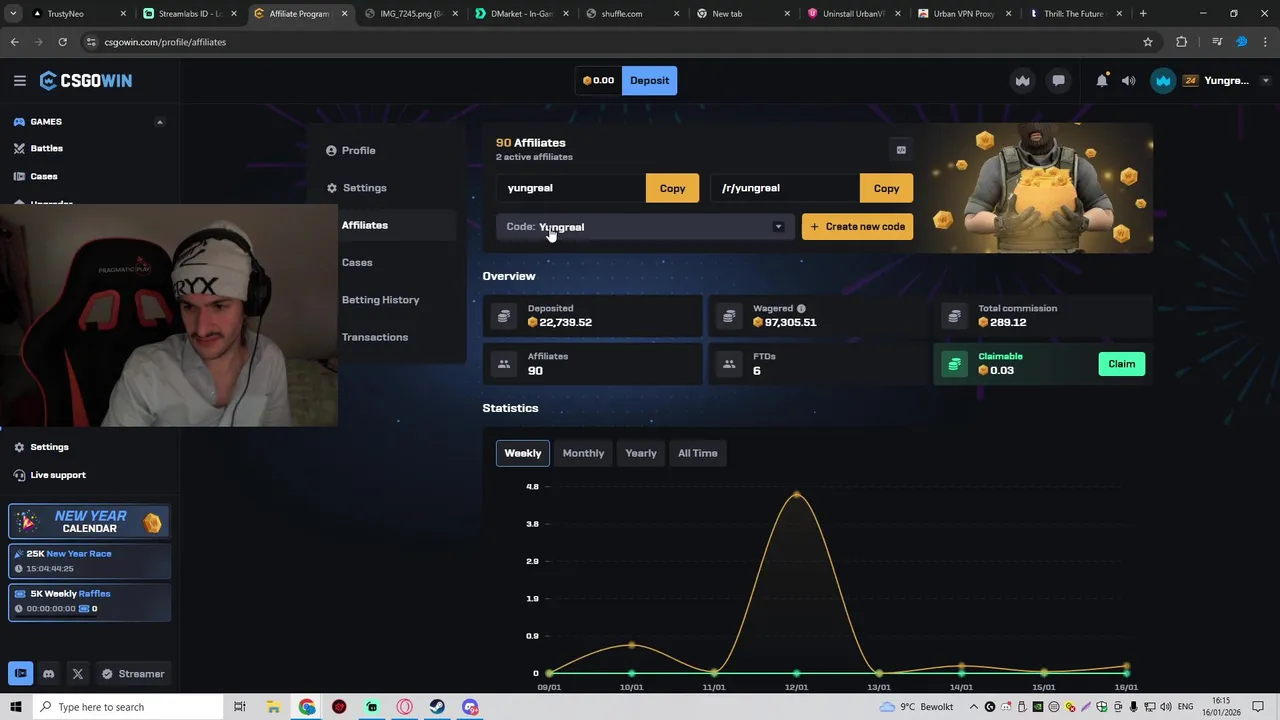1280x720 pixels.
Task: Click the small icon right of Affiliates header
Action: pos(901,150)
